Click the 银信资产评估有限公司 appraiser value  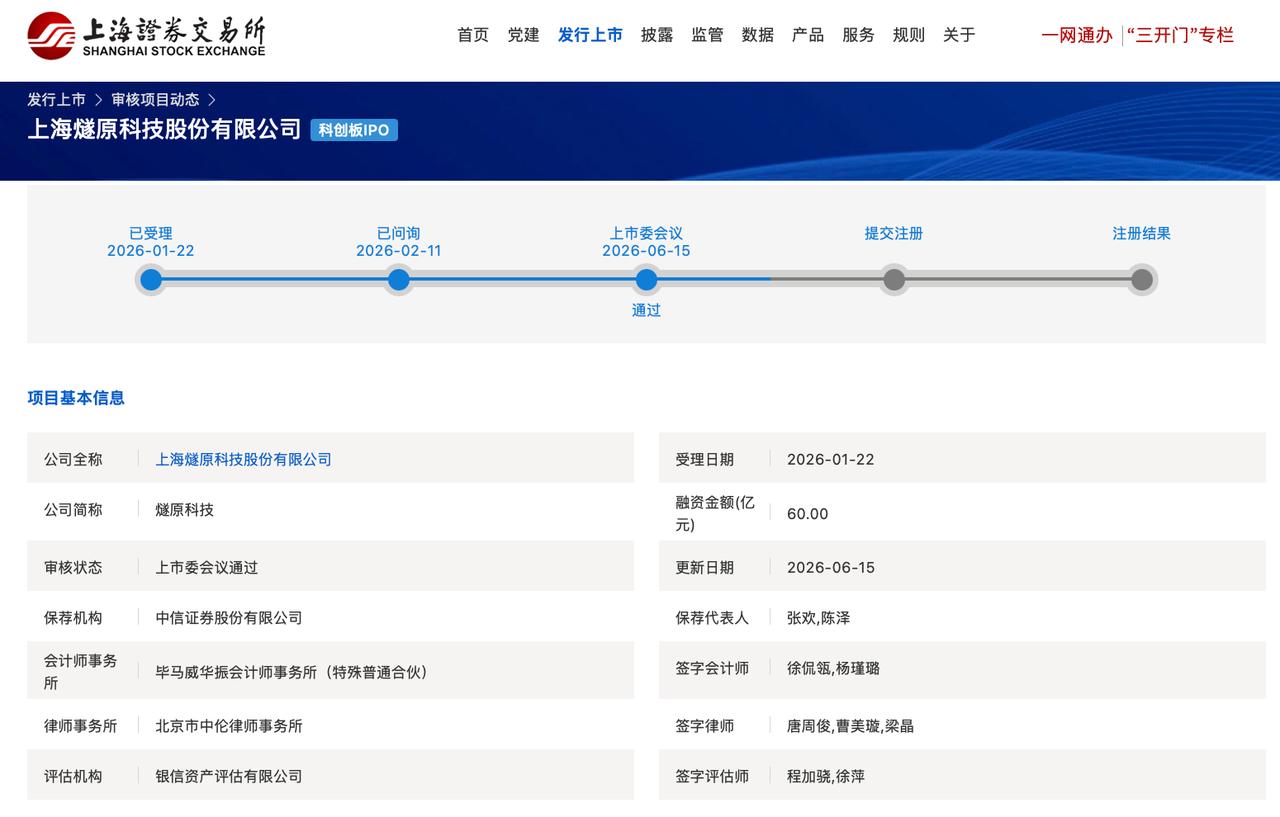pyautogui.click(x=228, y=775)
